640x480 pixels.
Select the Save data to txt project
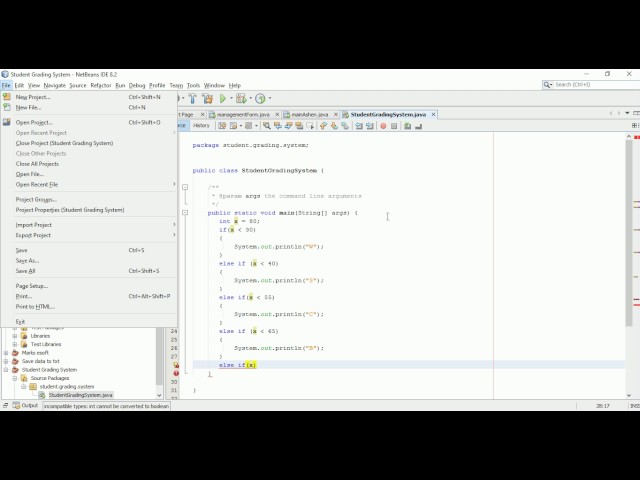point(40,361)
